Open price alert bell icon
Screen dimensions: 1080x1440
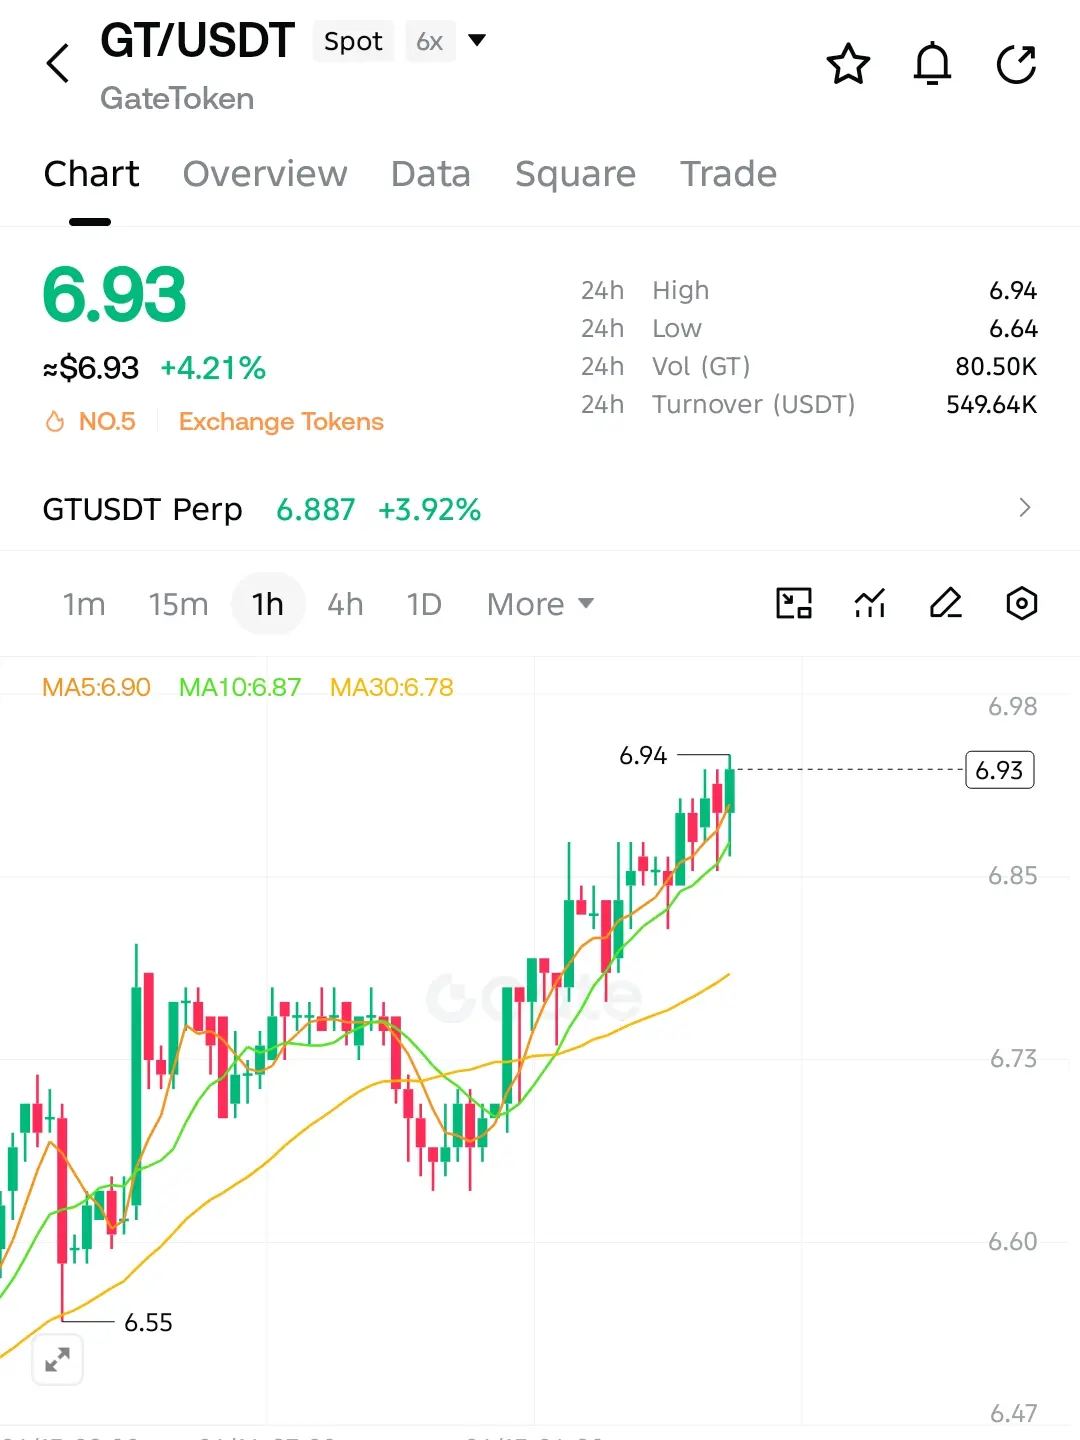[x=932, y=64]
